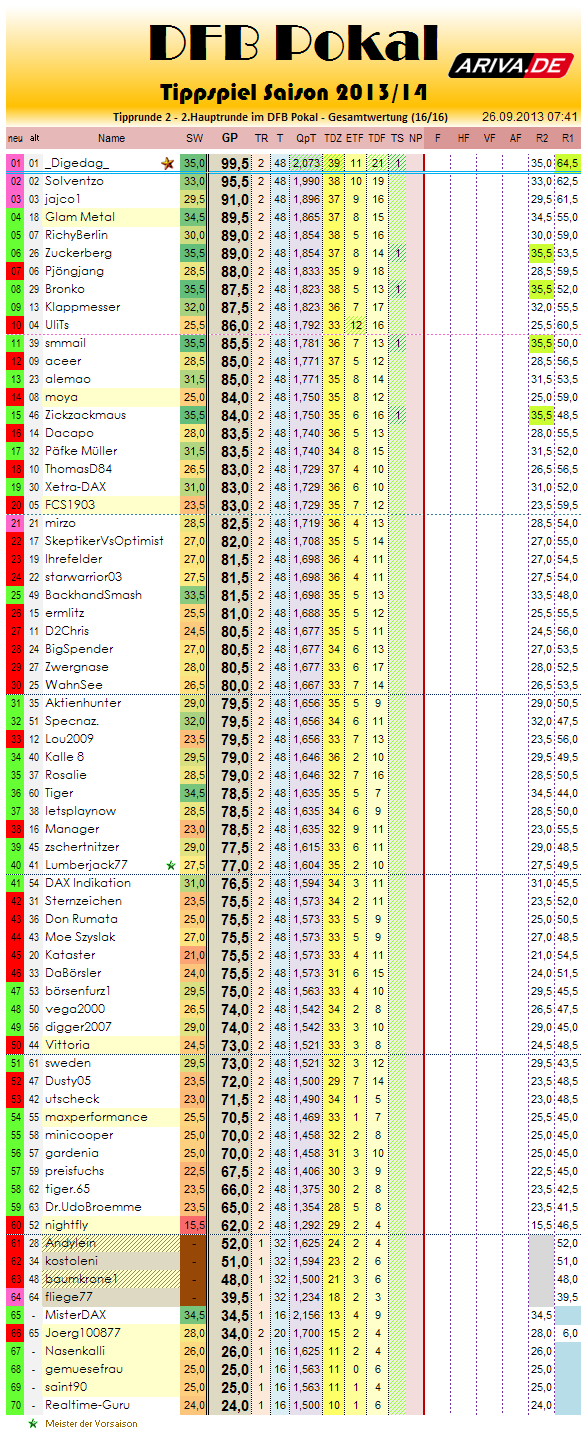Select the 'R1' column header
Screen dimensions: 587x1433
click(568, 138)
